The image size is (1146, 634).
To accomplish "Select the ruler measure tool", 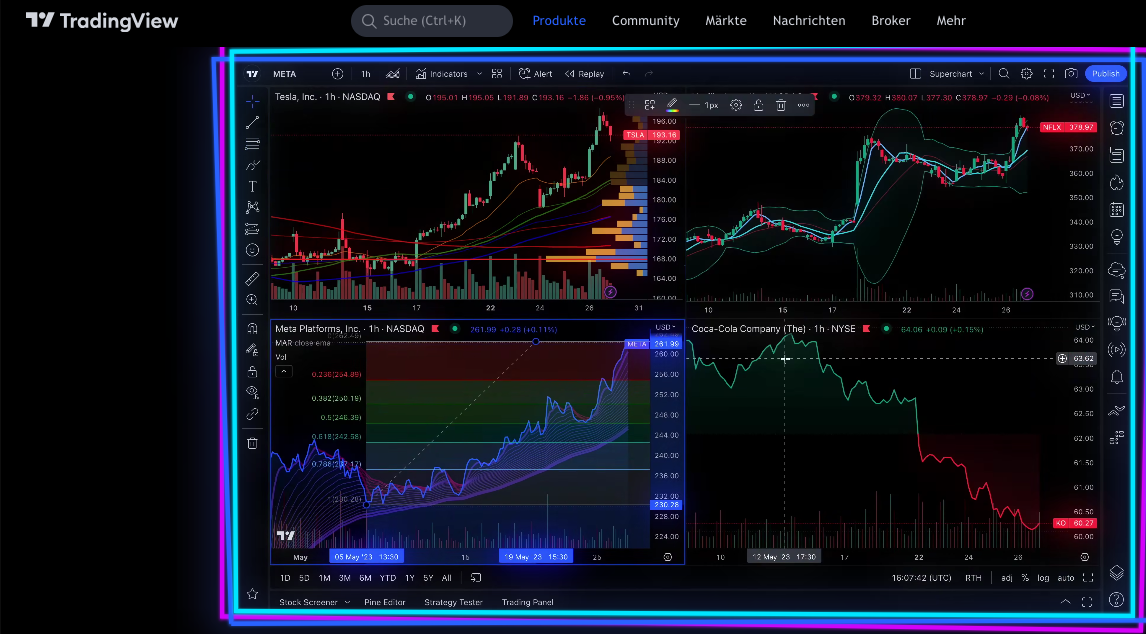I will [252, 279].
